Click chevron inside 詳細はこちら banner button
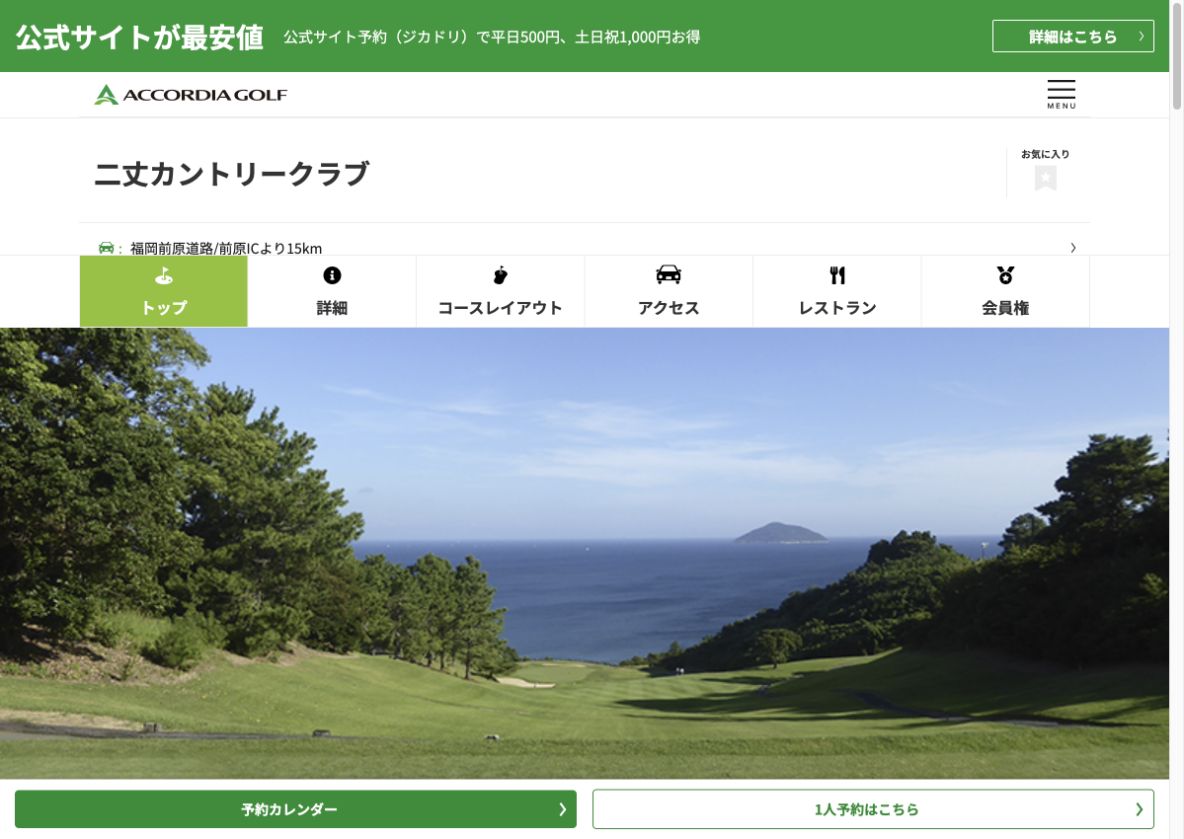This screenshot has height=839, width=1184. click(1141, 36)
